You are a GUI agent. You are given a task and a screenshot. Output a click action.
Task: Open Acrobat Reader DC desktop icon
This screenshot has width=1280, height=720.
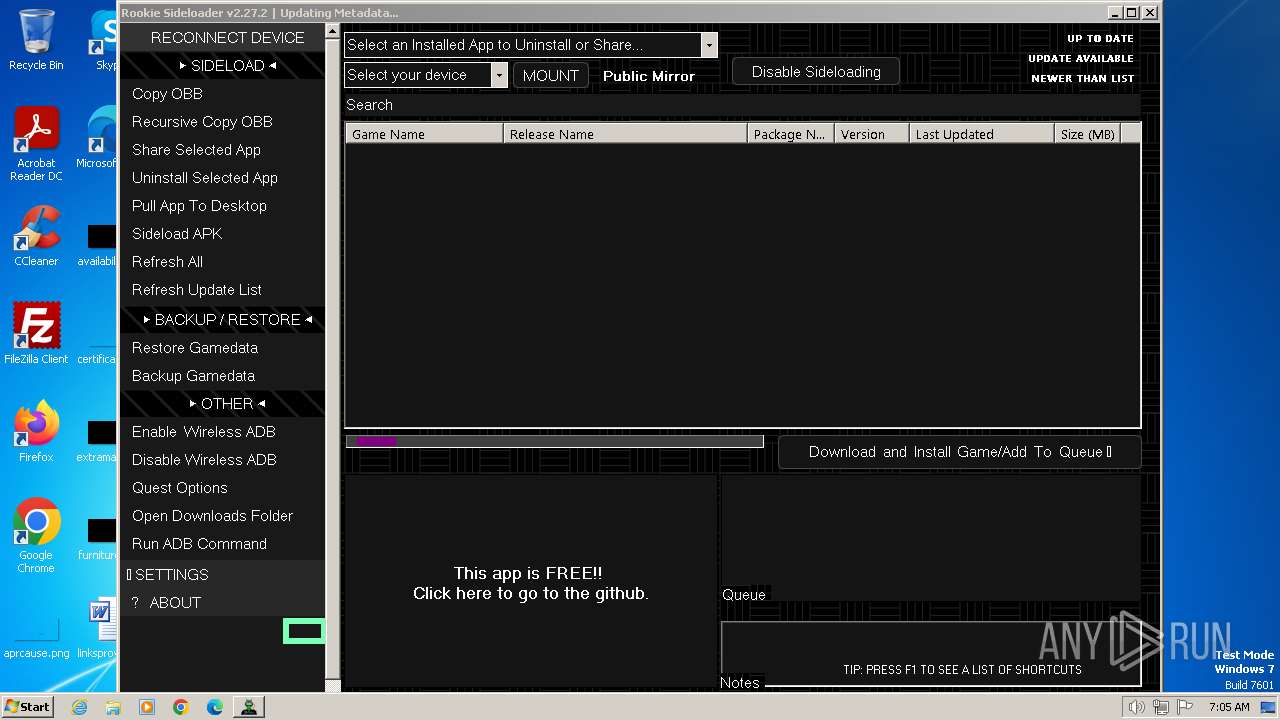click(x=36, y=144)
